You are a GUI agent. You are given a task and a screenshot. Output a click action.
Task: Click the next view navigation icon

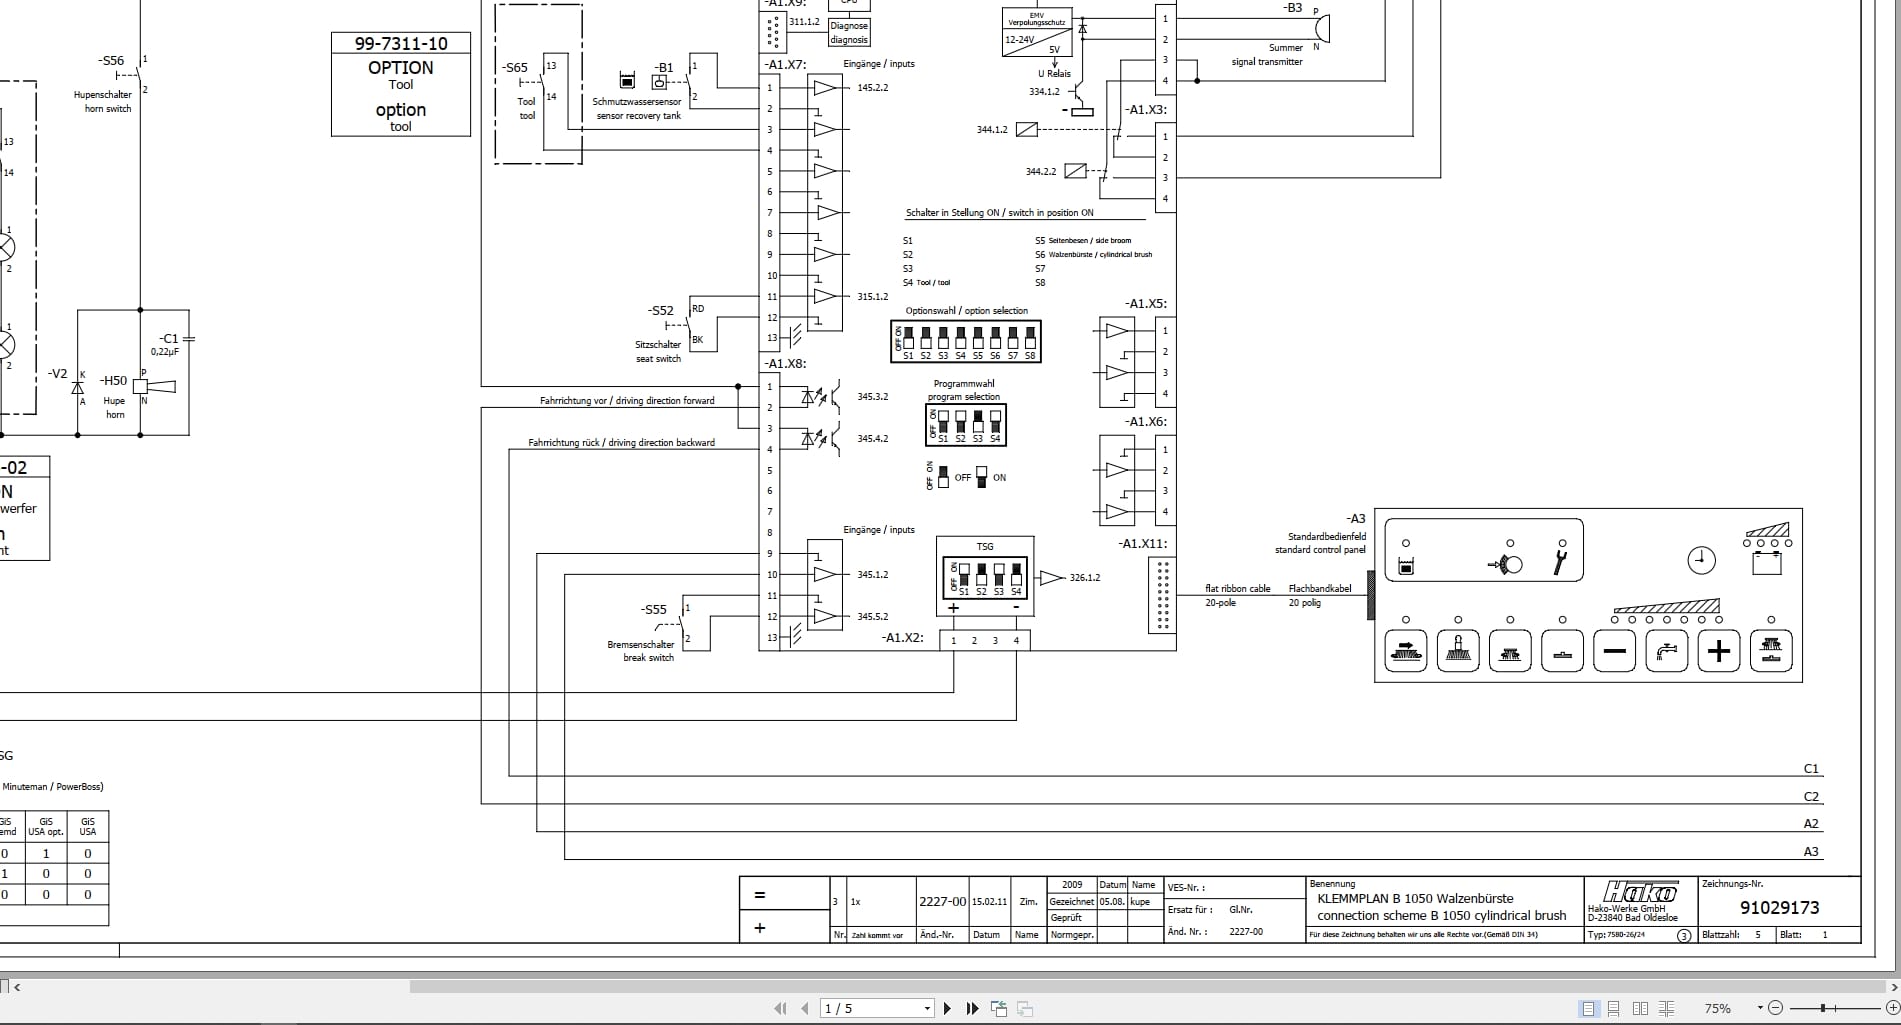click(x=1025, y=1008)
